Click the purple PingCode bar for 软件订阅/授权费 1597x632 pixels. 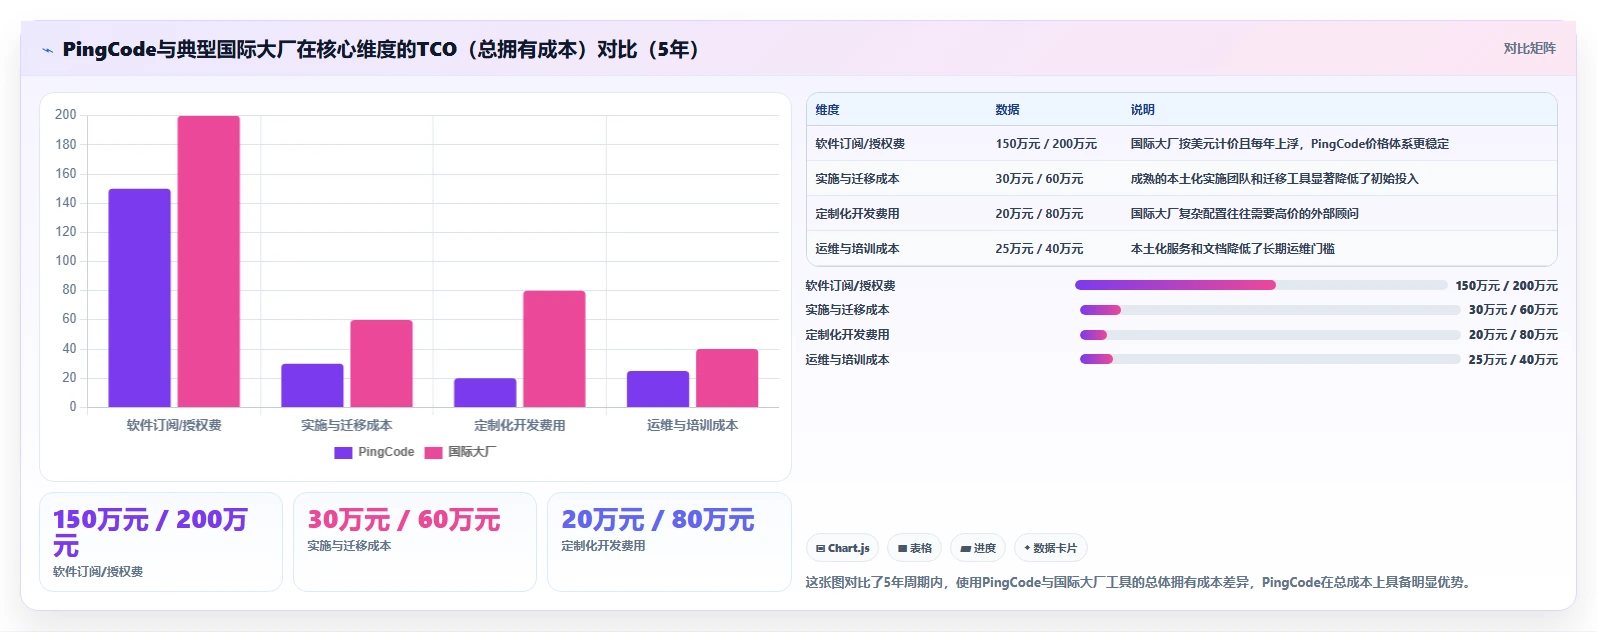click(x=139, y=298)
